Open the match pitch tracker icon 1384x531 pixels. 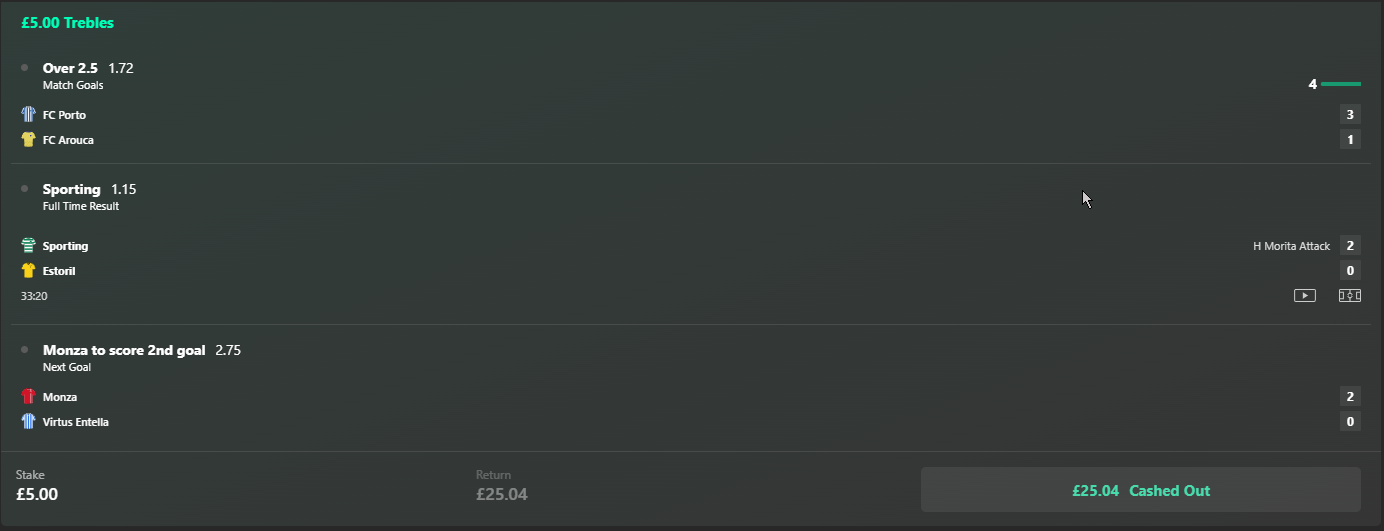pyautogui.click(x=1350, y=295)
